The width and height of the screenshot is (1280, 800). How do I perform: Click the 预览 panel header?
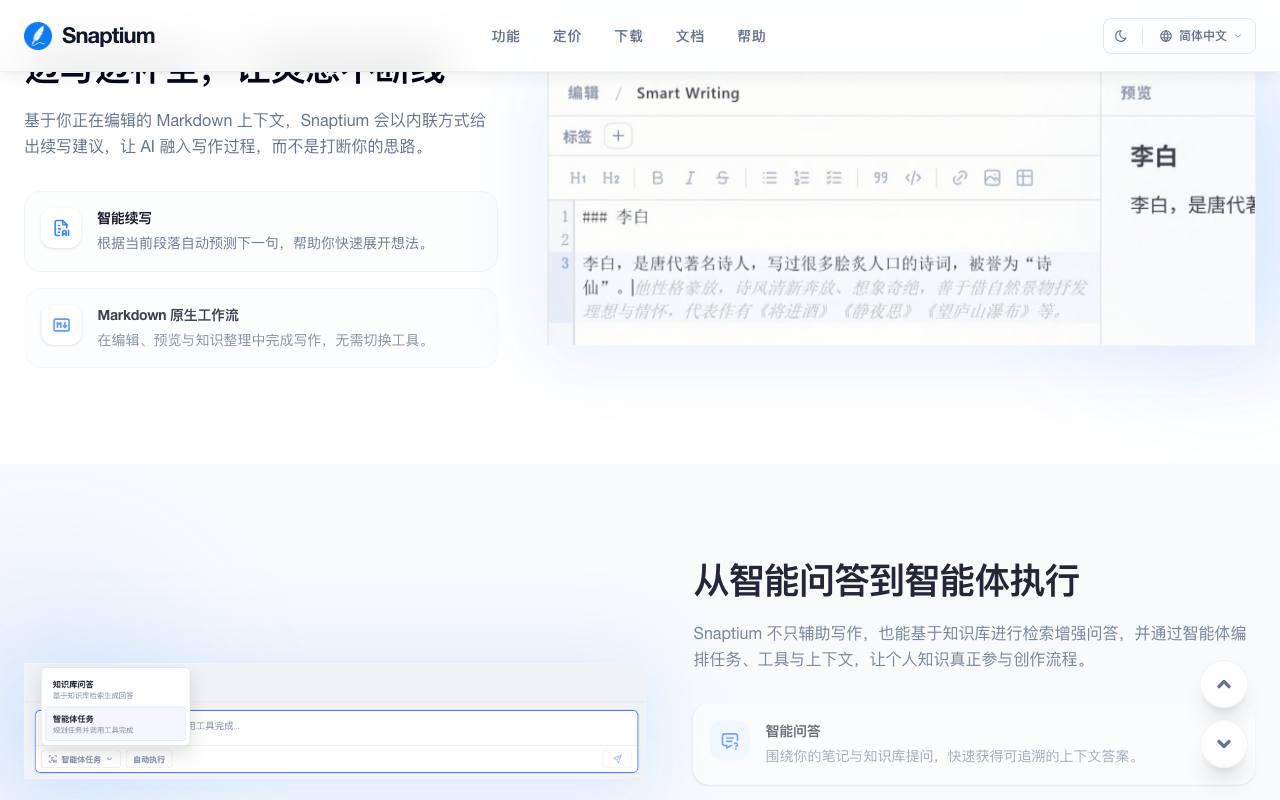[x=1136, y=93]
